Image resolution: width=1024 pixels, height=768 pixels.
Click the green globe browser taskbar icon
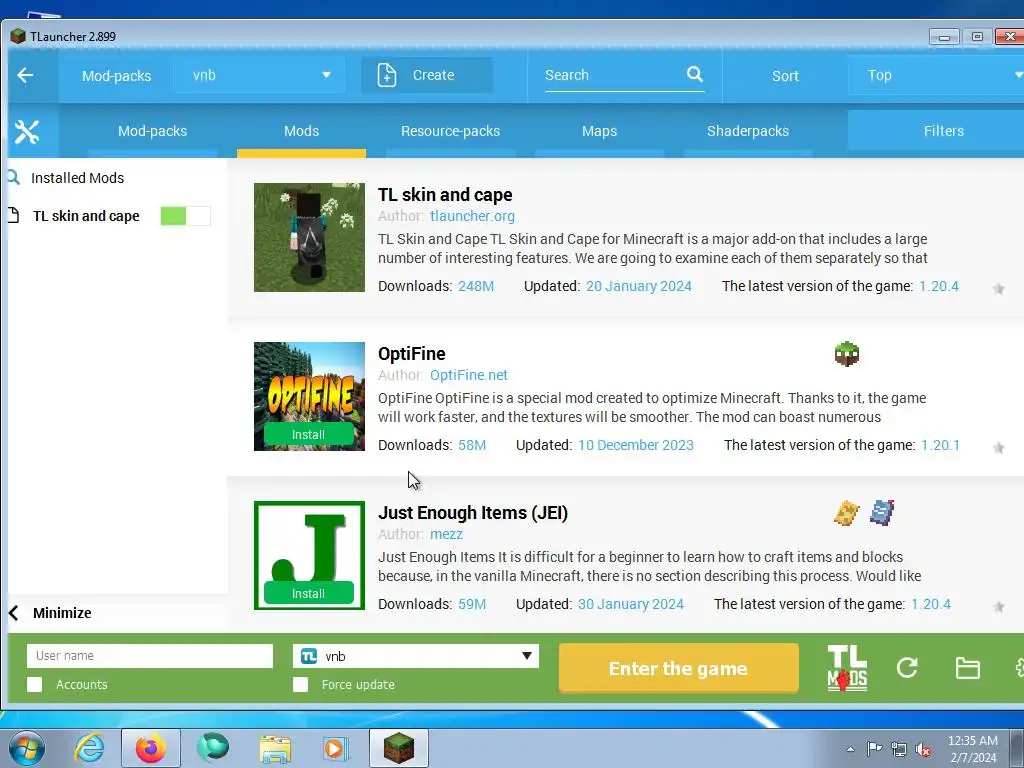pyautogui.click(x=213, y=748)
